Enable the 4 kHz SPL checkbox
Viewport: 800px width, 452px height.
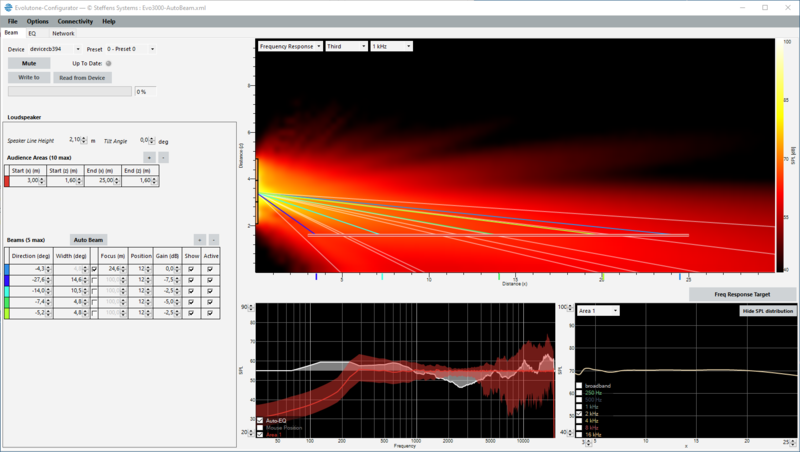click(x=579, y=421)
